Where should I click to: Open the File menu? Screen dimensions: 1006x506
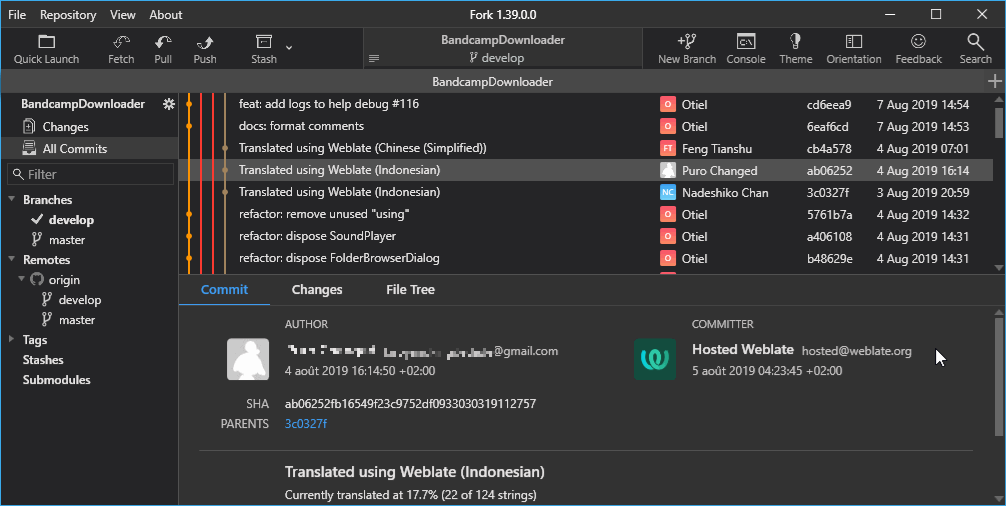(17, 15)
